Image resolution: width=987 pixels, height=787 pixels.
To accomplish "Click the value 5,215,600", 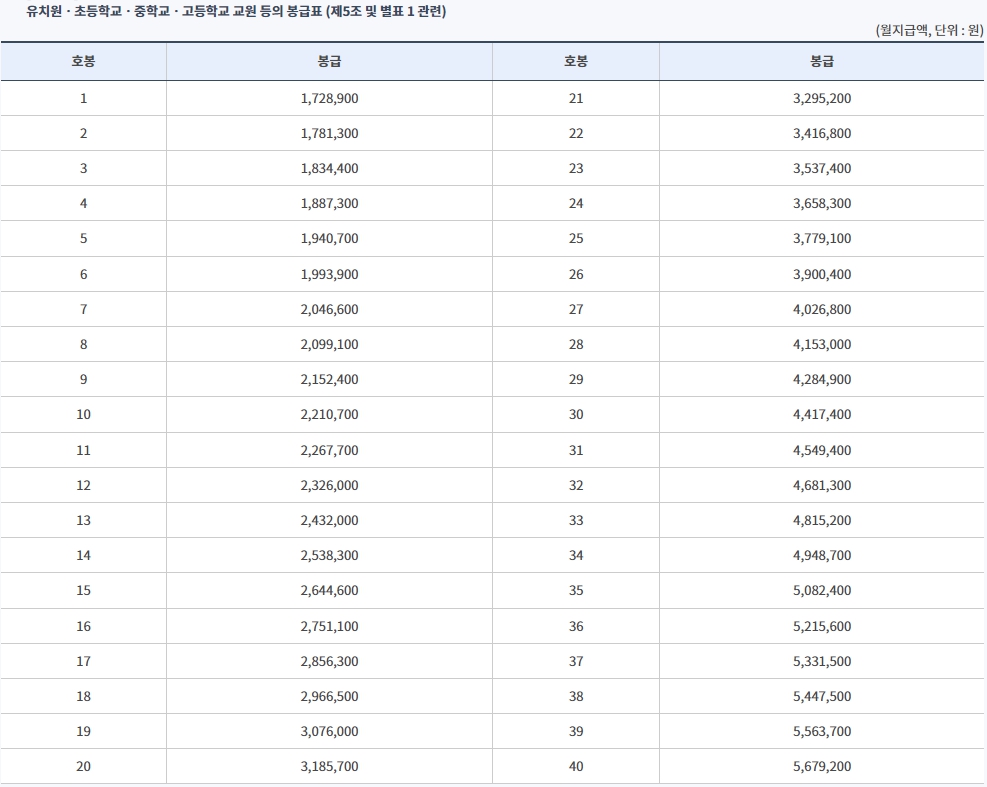I will click(x=822, y=626).
